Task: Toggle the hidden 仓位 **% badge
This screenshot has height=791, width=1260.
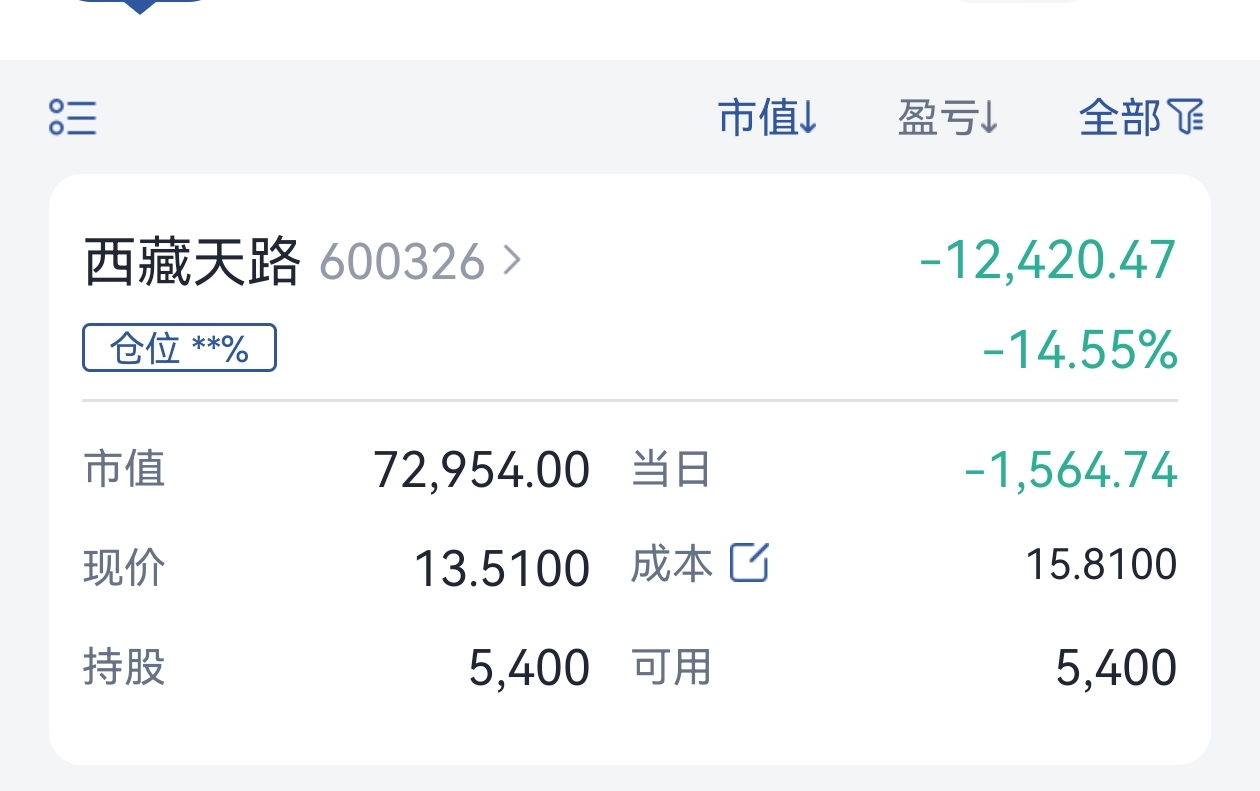Action: [179, 349]
